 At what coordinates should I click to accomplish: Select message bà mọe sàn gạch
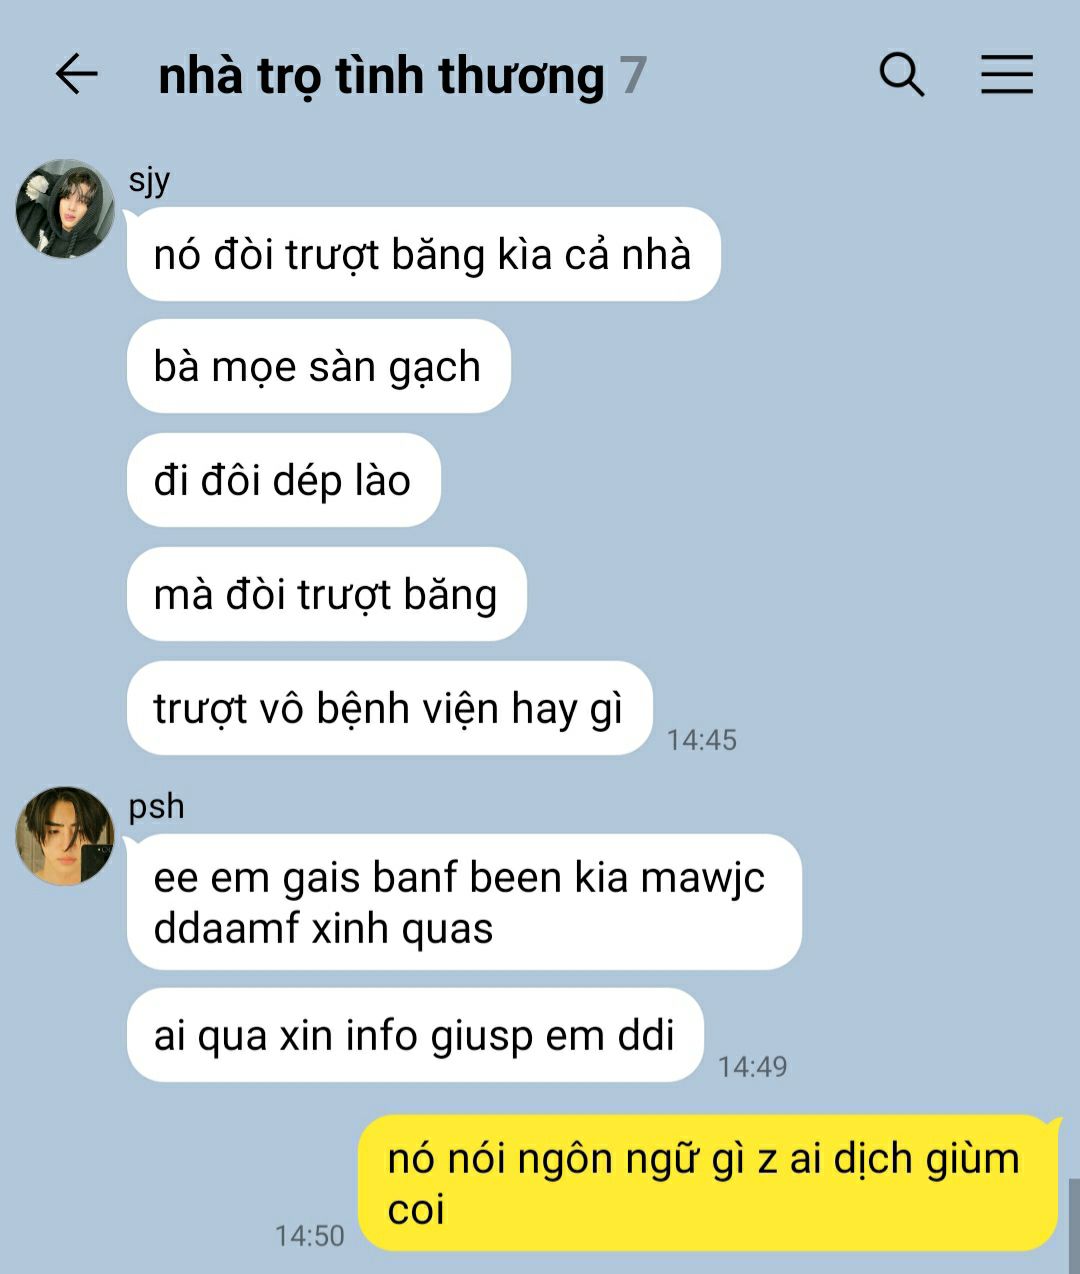(x=318, y=366)
